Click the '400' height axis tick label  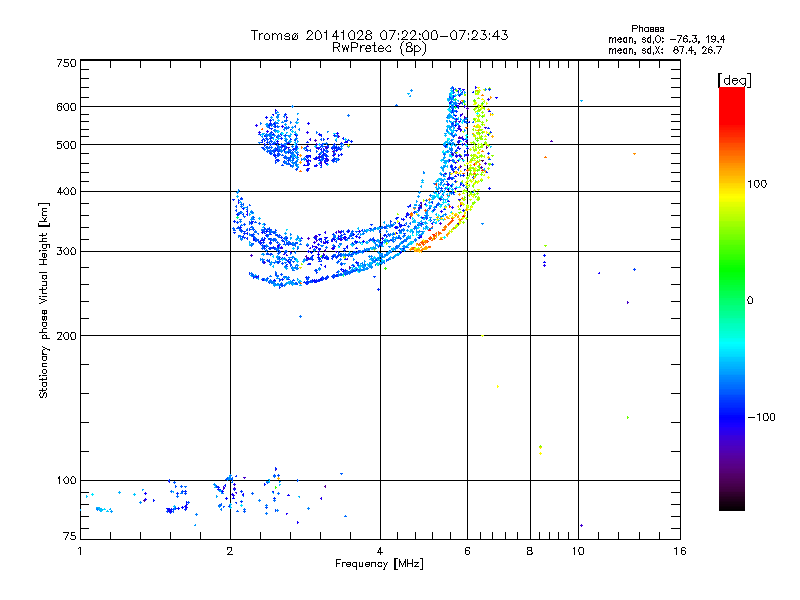click(x=66, y=192)
